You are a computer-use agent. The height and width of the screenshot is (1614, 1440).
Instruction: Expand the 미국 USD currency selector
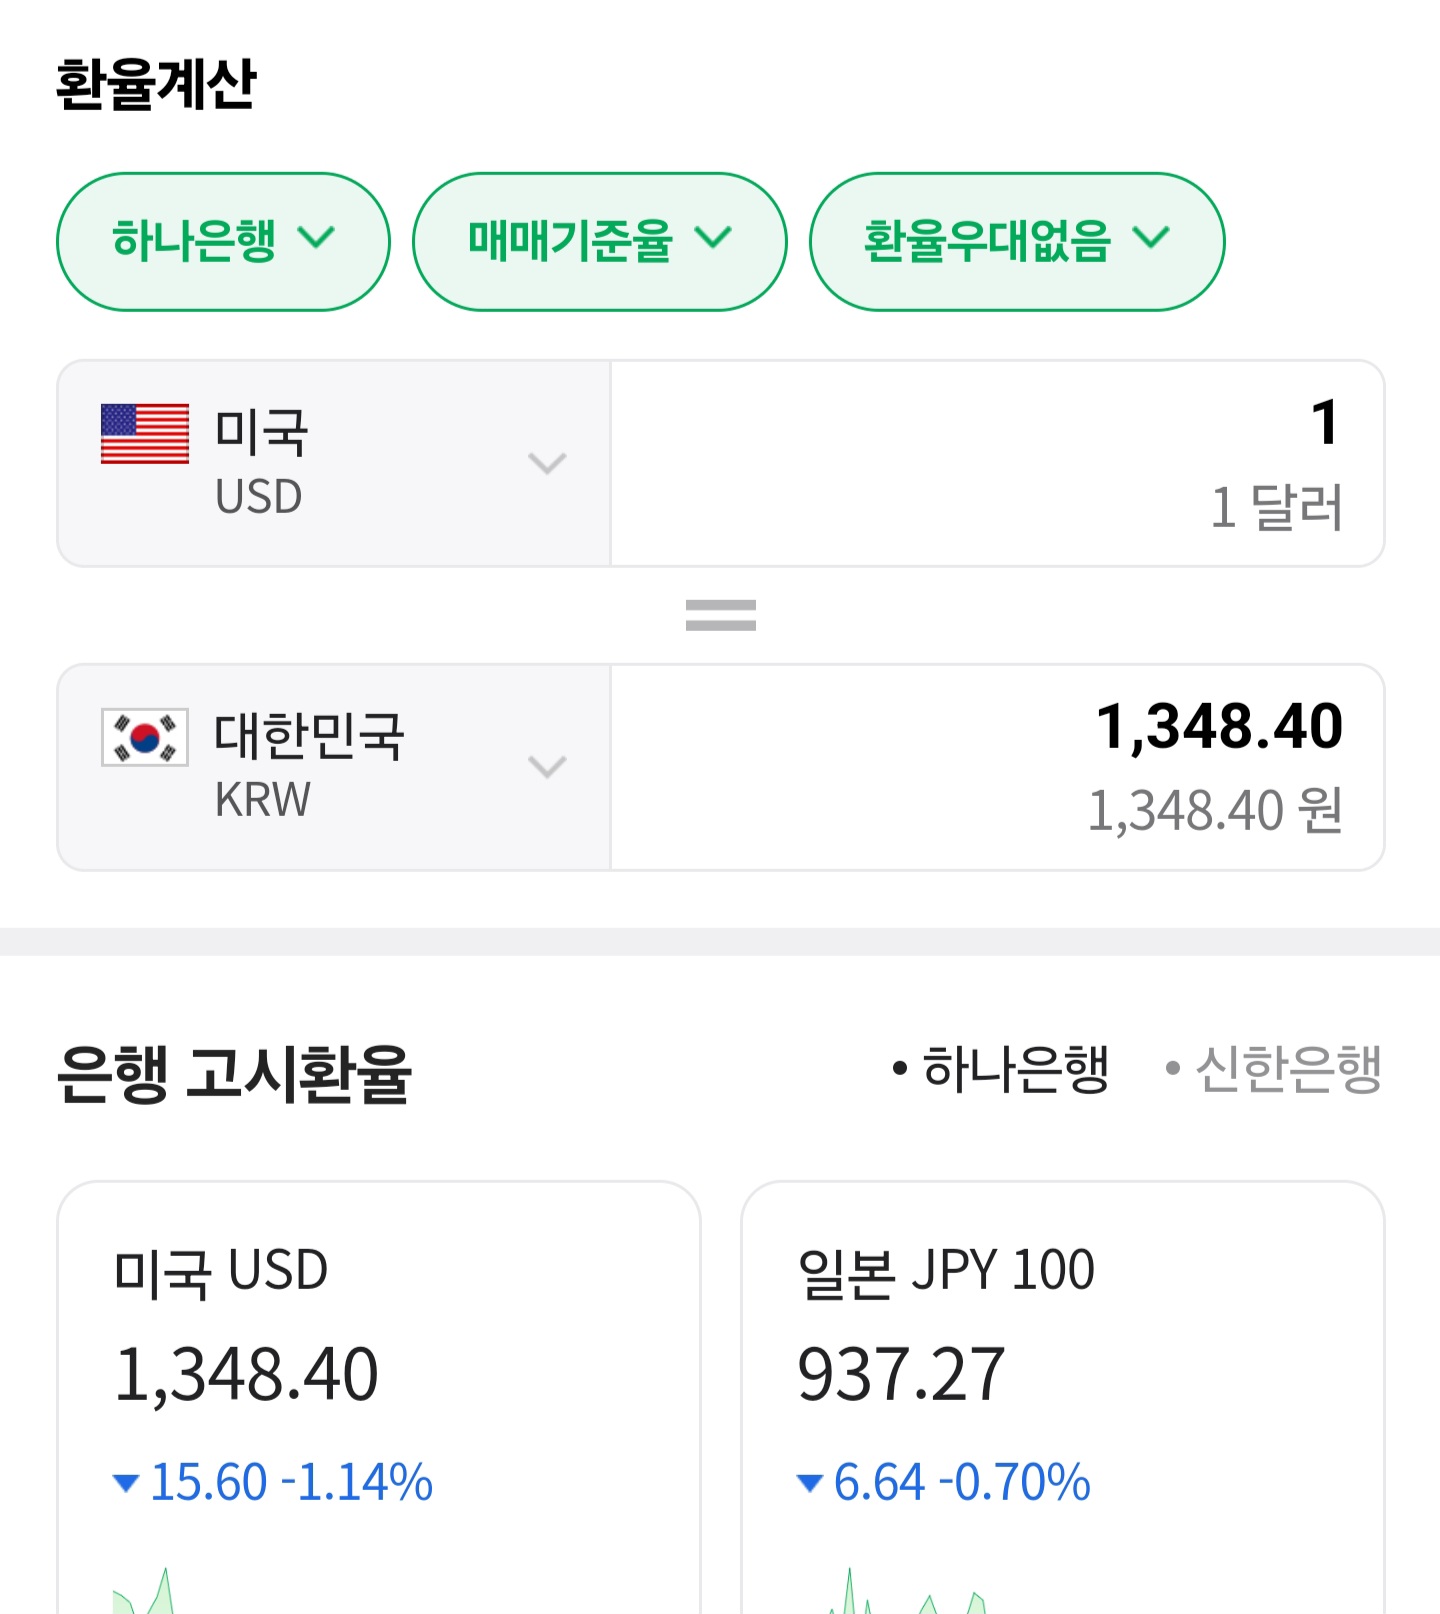334,463
